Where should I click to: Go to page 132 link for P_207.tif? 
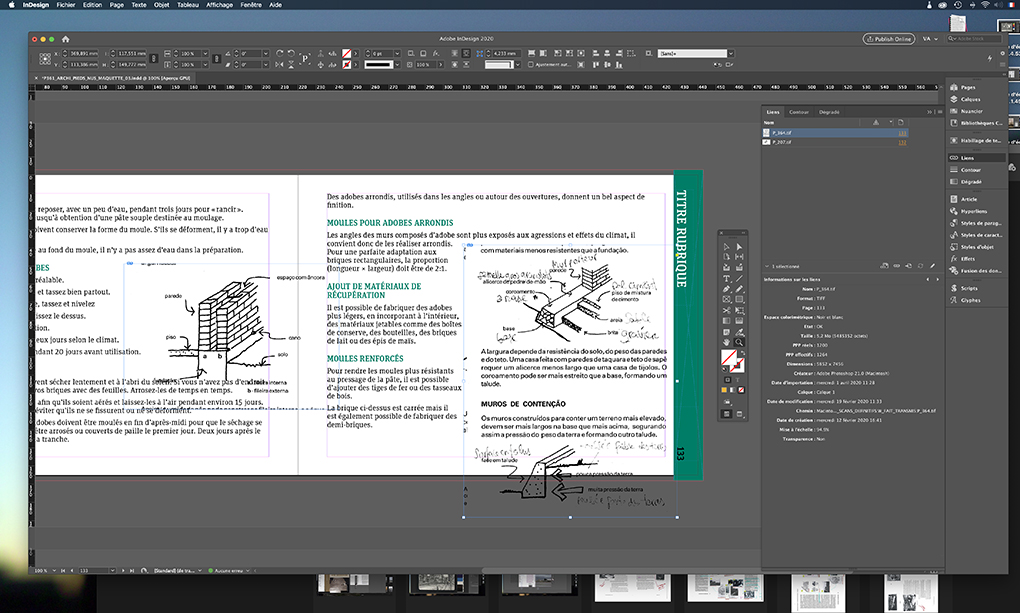902,142
